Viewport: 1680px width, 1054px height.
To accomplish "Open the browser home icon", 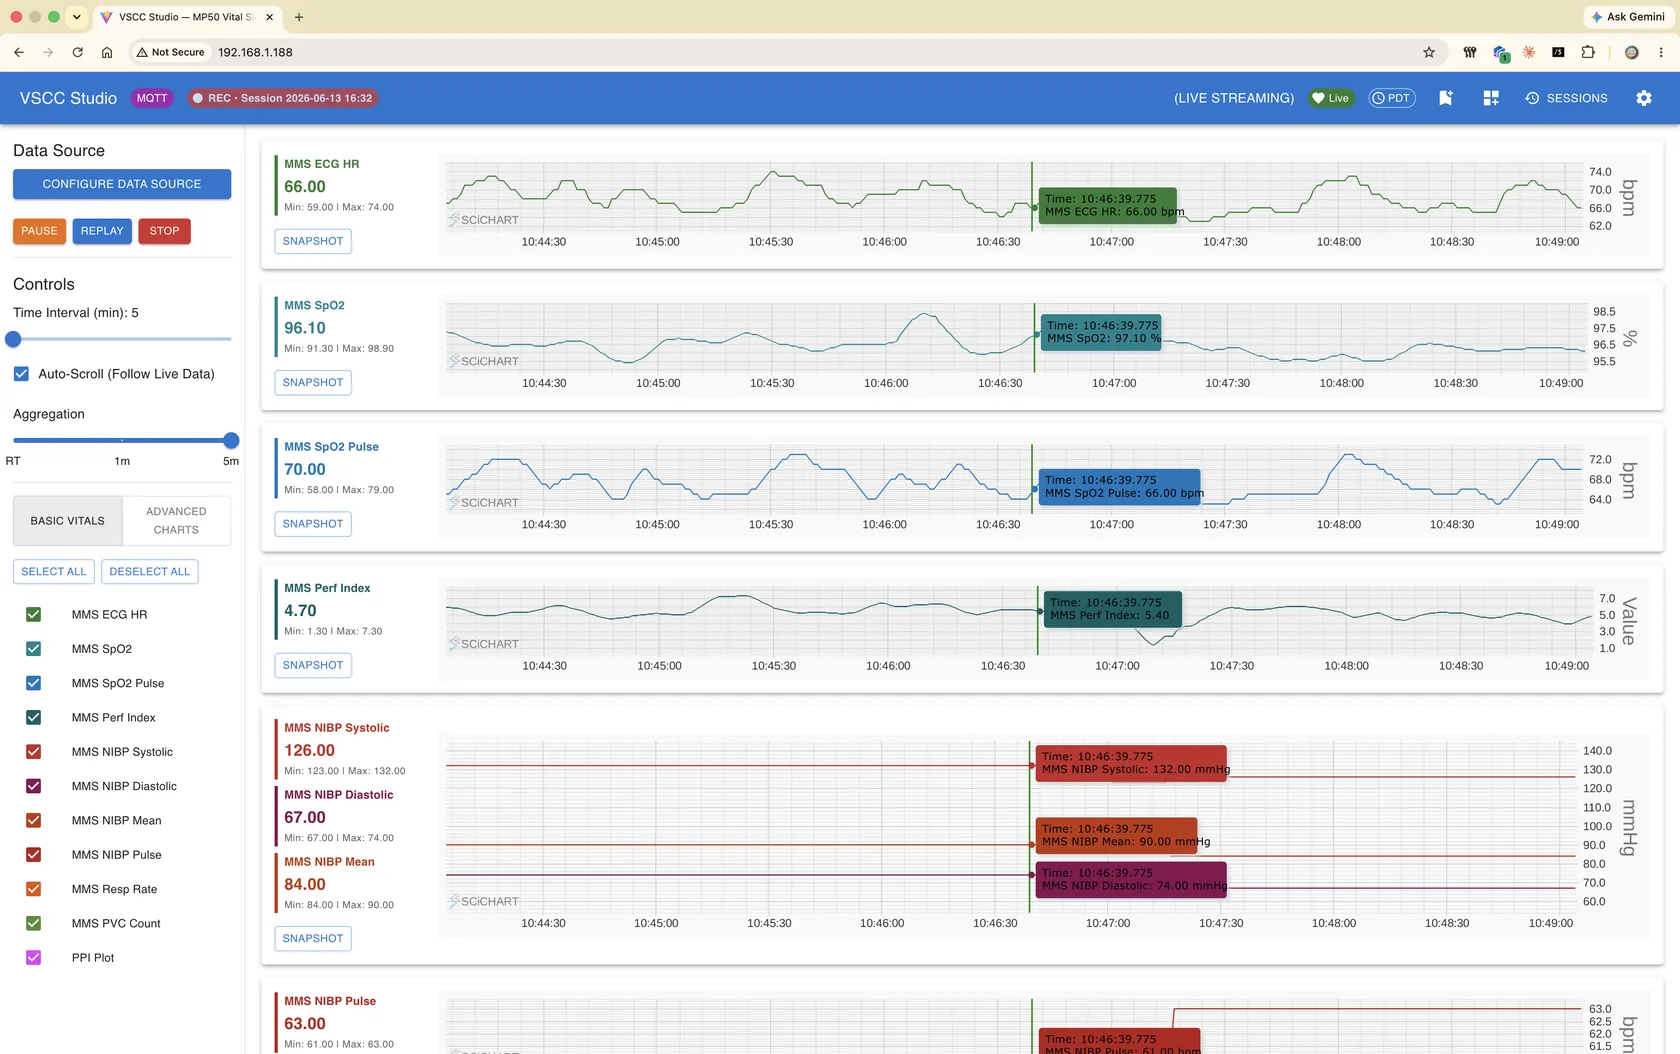I will point(107,52).
